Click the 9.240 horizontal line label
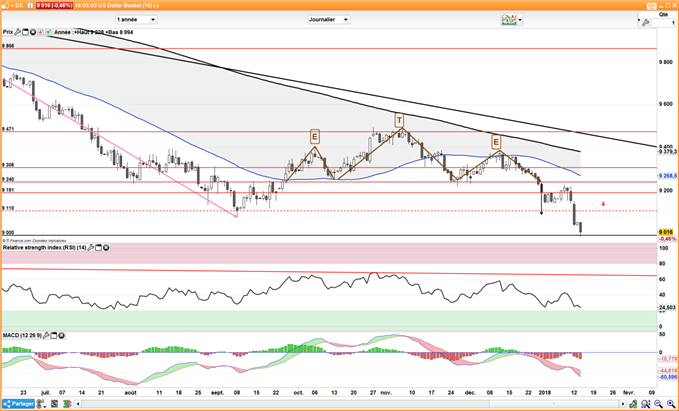679x411 pixels. pyautogui.click(x=8, y=179)
